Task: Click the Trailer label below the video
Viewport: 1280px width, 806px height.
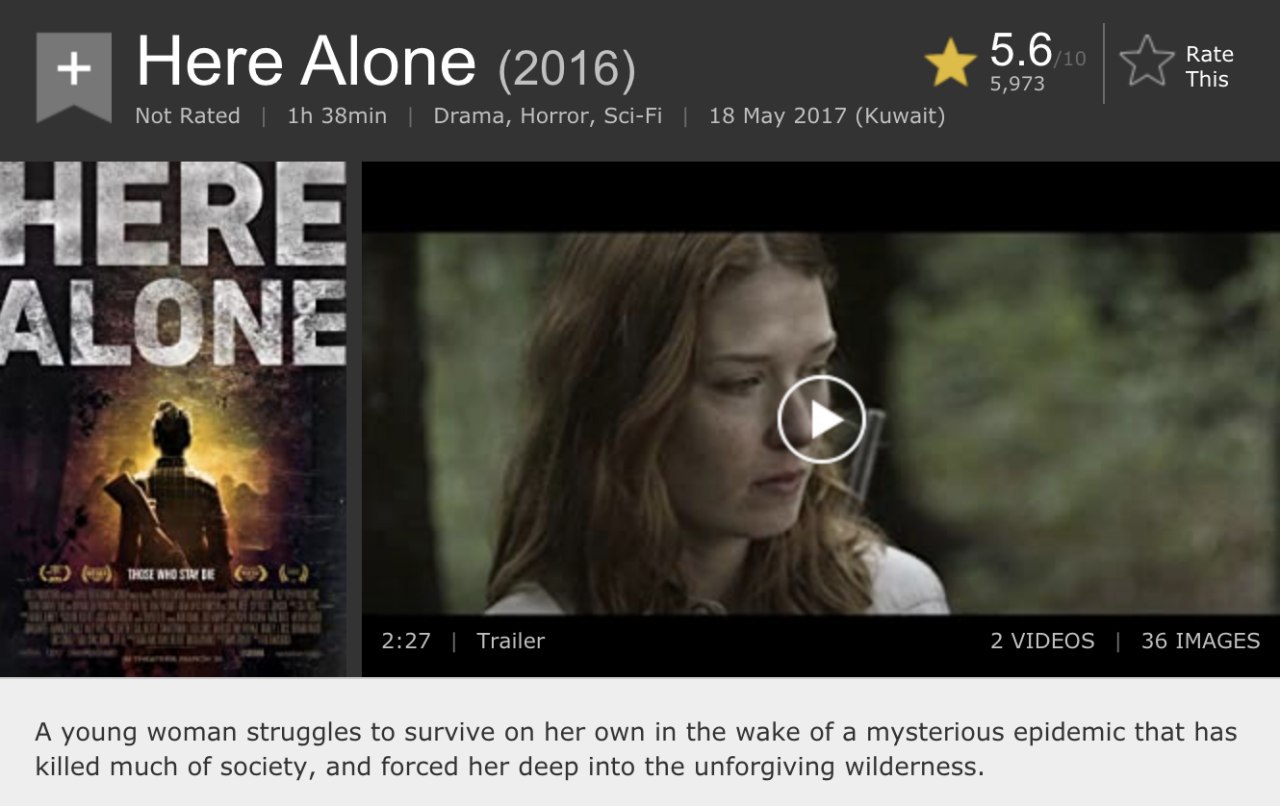Action: coord(511,641)
